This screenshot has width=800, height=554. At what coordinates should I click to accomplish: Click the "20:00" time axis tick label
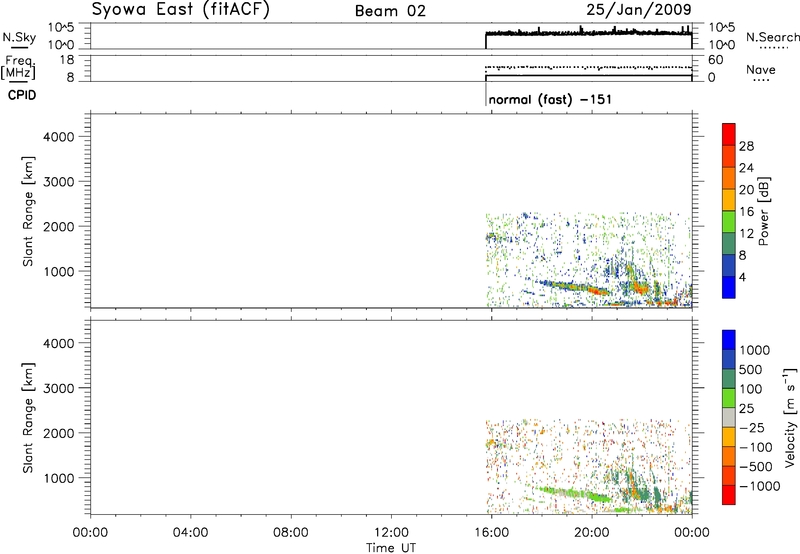[x=591, y=533]
